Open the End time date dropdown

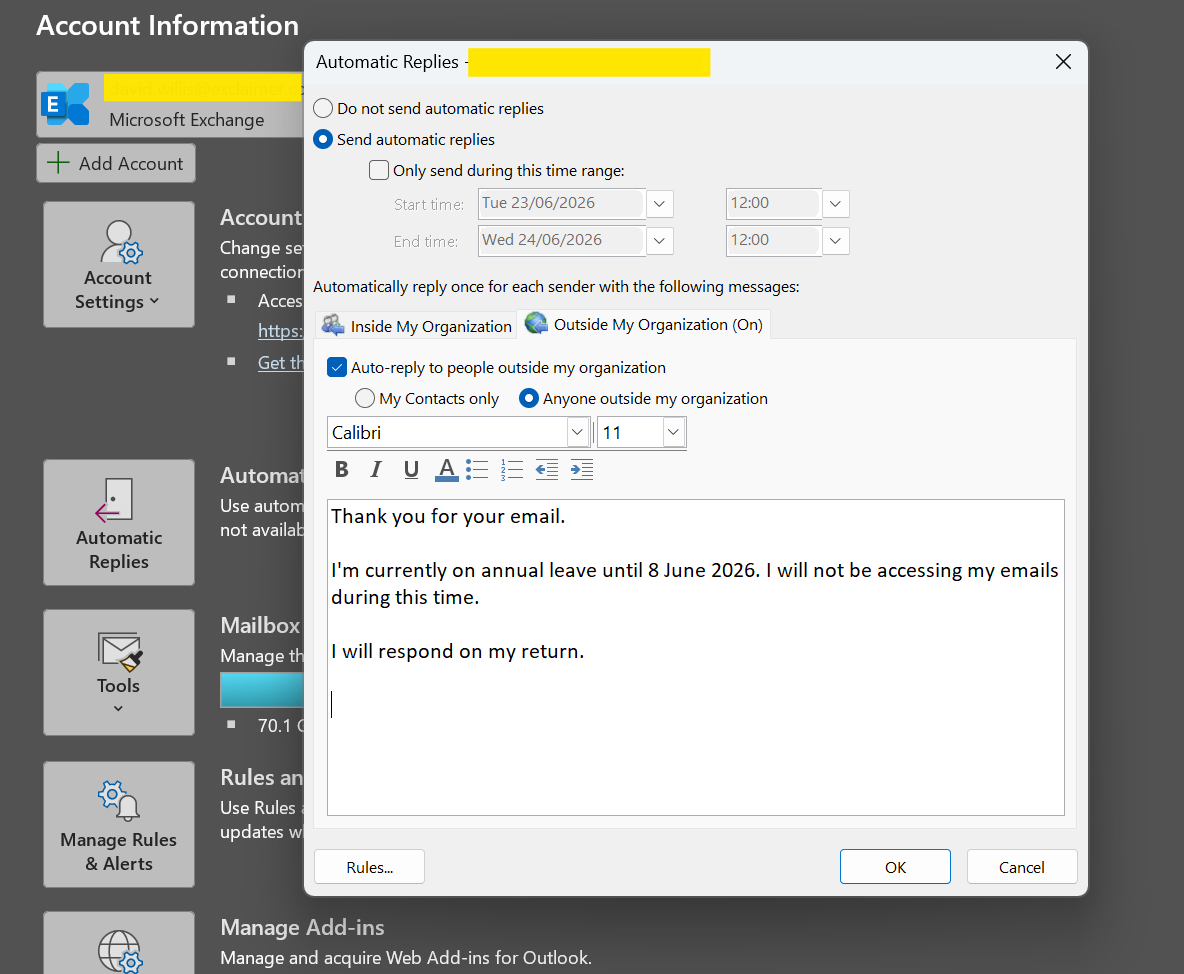click(x=659, y=241)
